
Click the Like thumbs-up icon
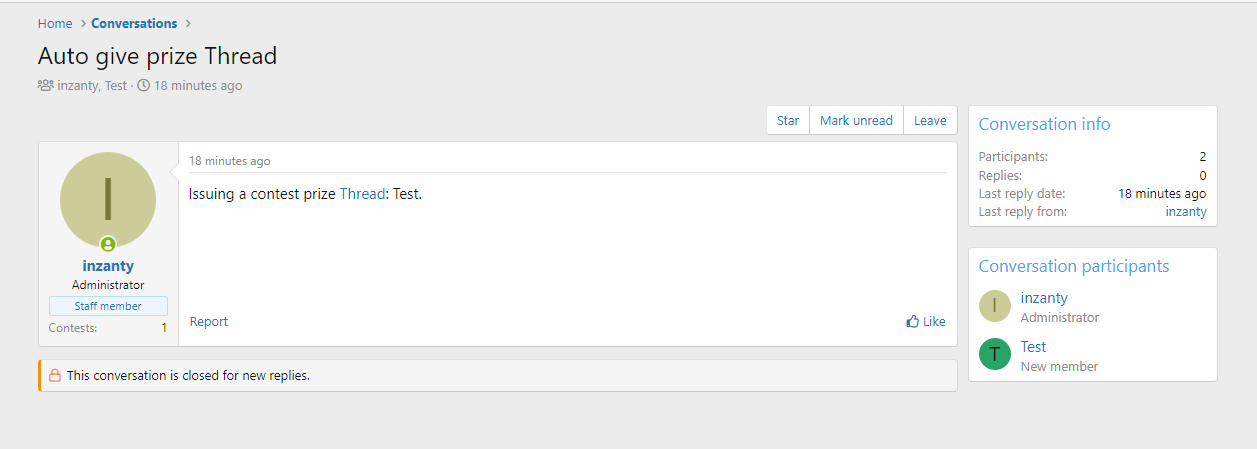912,322
